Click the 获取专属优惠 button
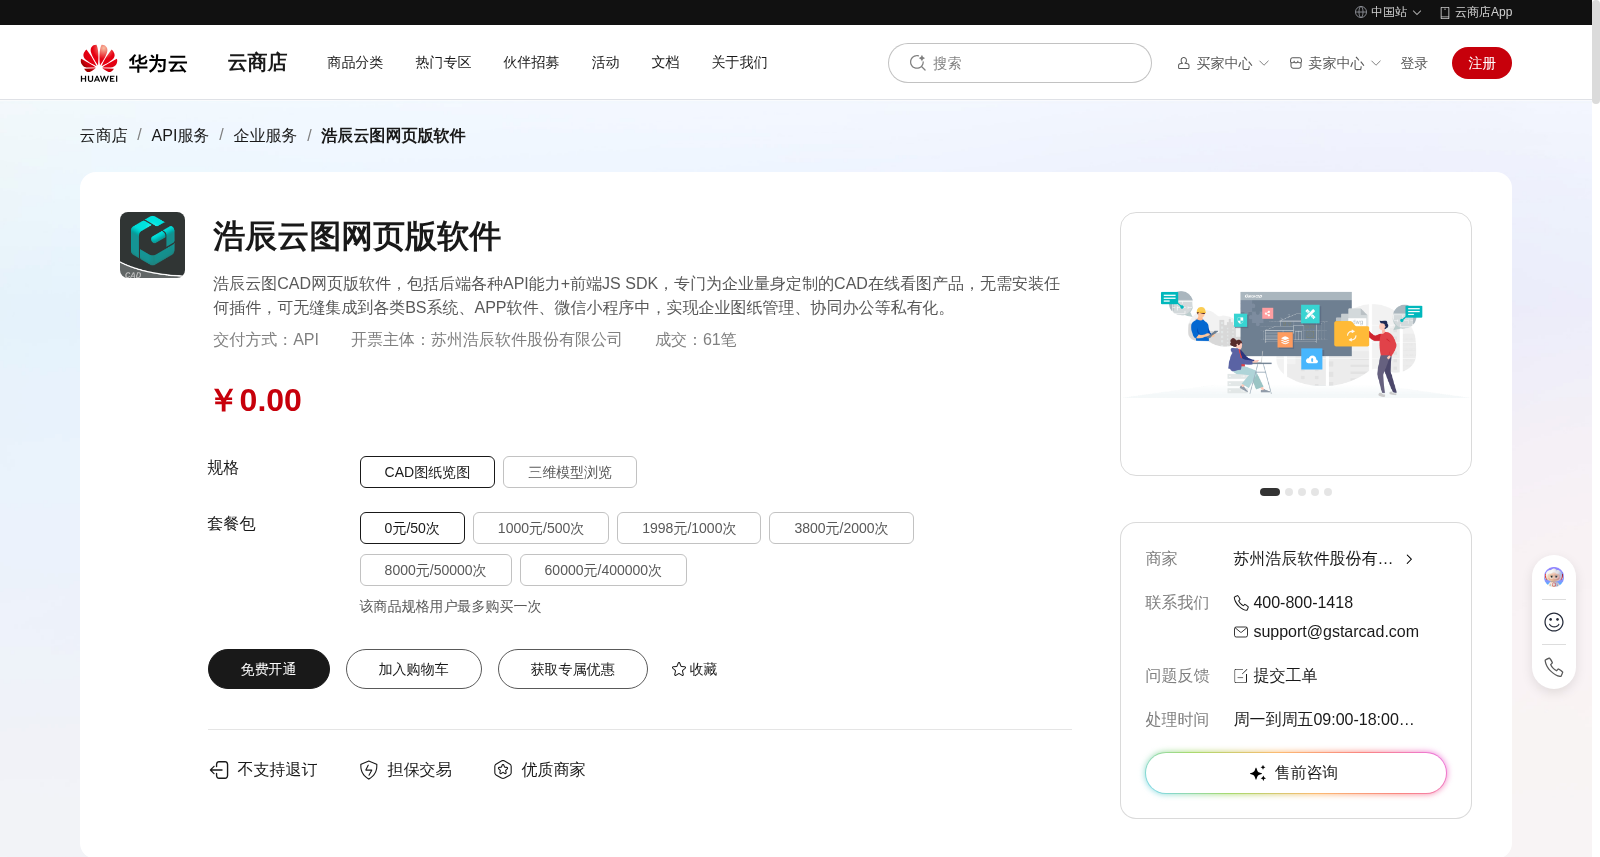The width and height of the screenshot is (1600, 857). pos(573,669)
